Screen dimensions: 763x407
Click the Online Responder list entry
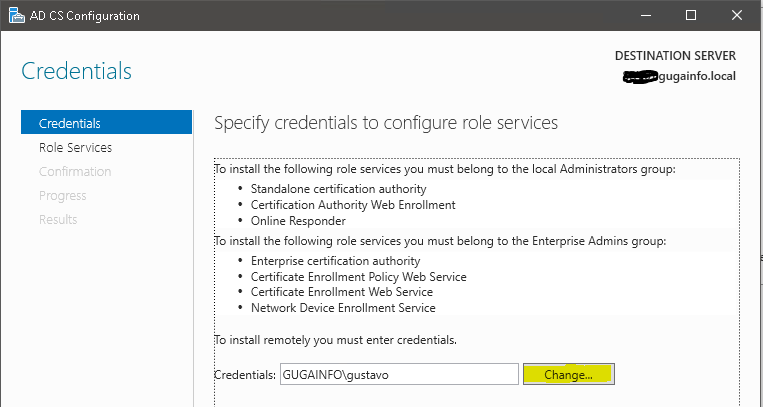tap(298, 221)
